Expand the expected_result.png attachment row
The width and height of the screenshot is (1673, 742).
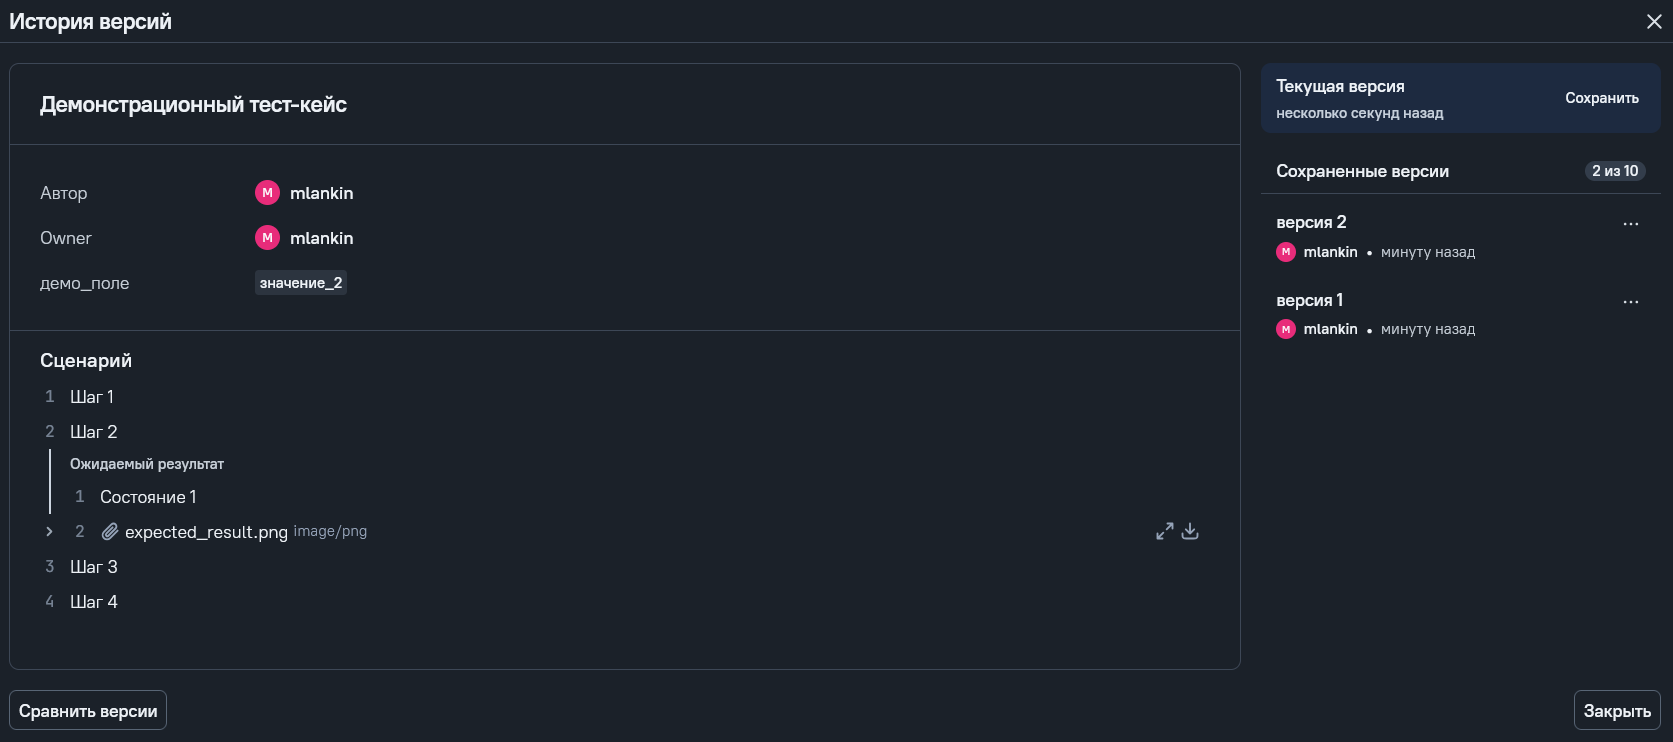click(49, 532)
